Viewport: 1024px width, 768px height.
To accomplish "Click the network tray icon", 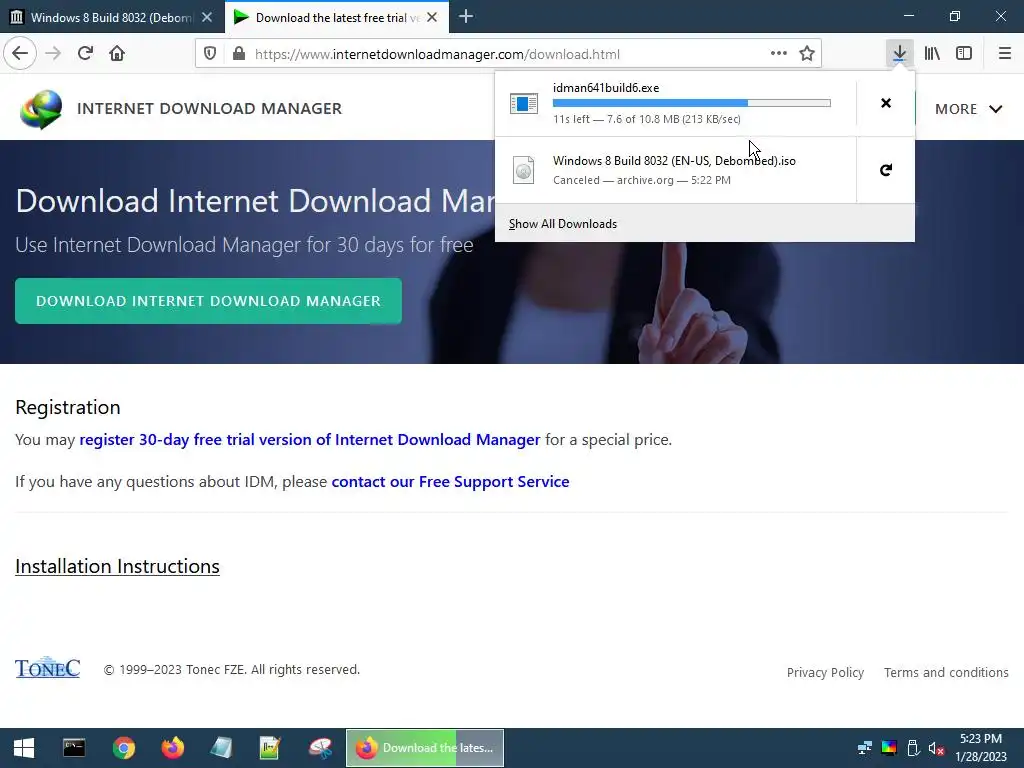I will click(865, 748).
